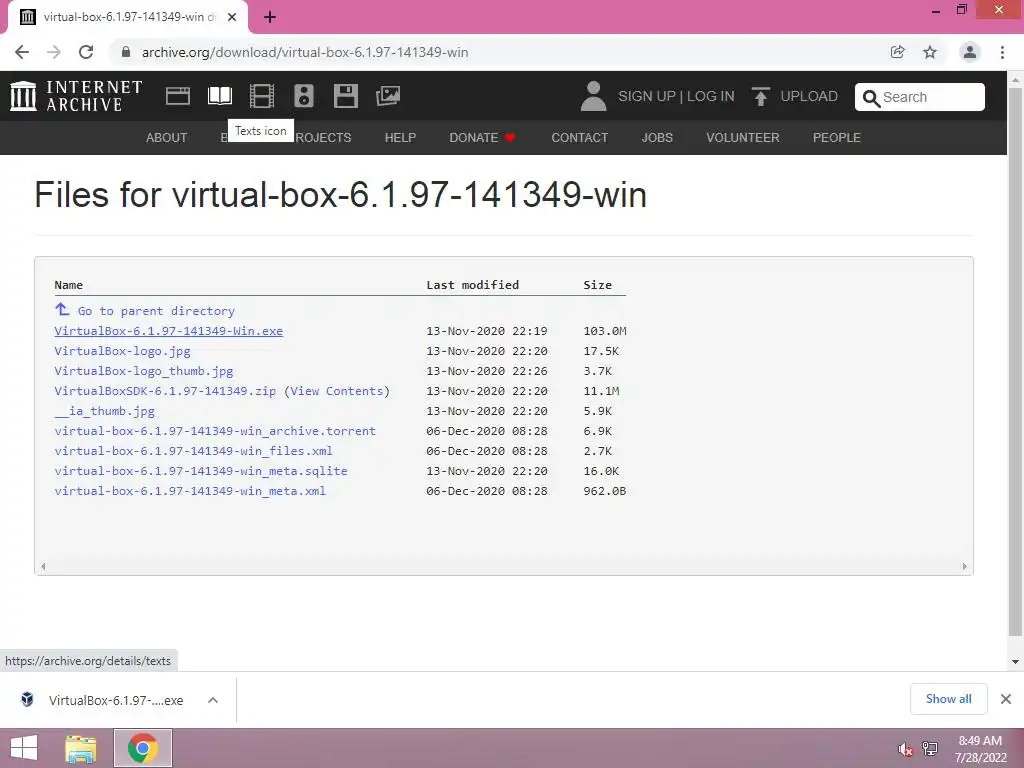
Task: View site security lock info
Action: tap(126, 52)
